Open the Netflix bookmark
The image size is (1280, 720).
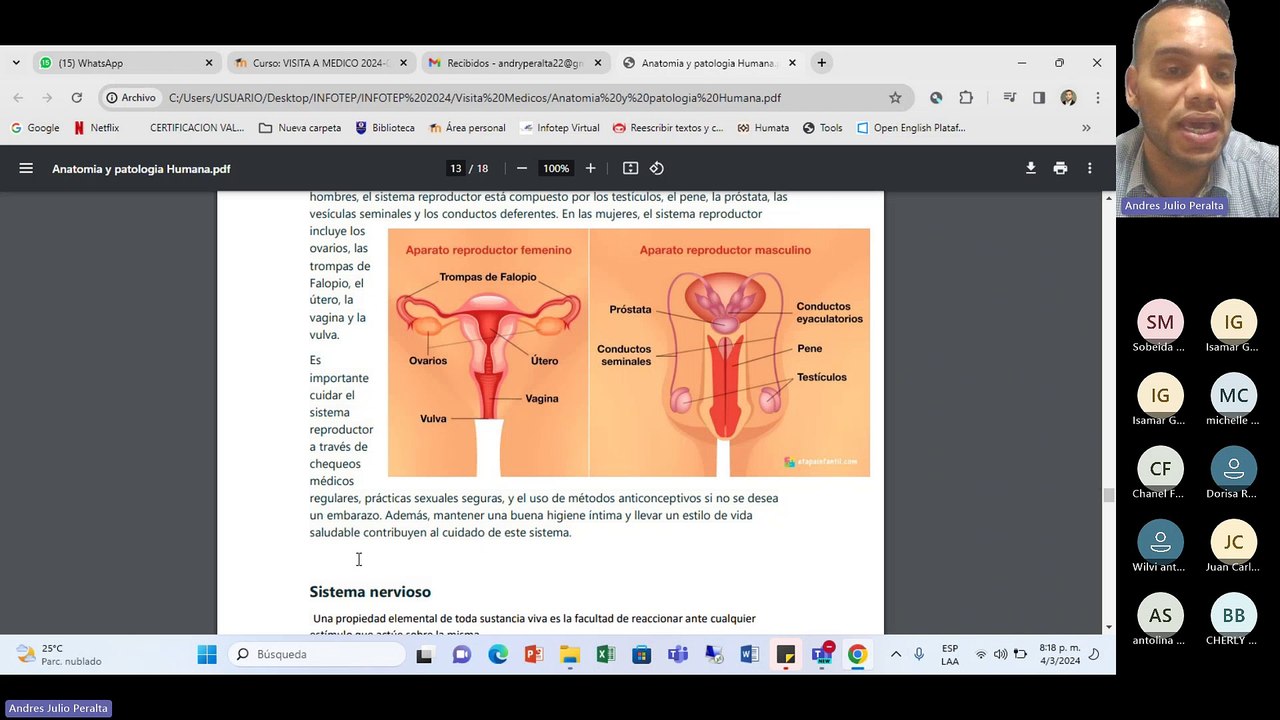tap(96, 128)
